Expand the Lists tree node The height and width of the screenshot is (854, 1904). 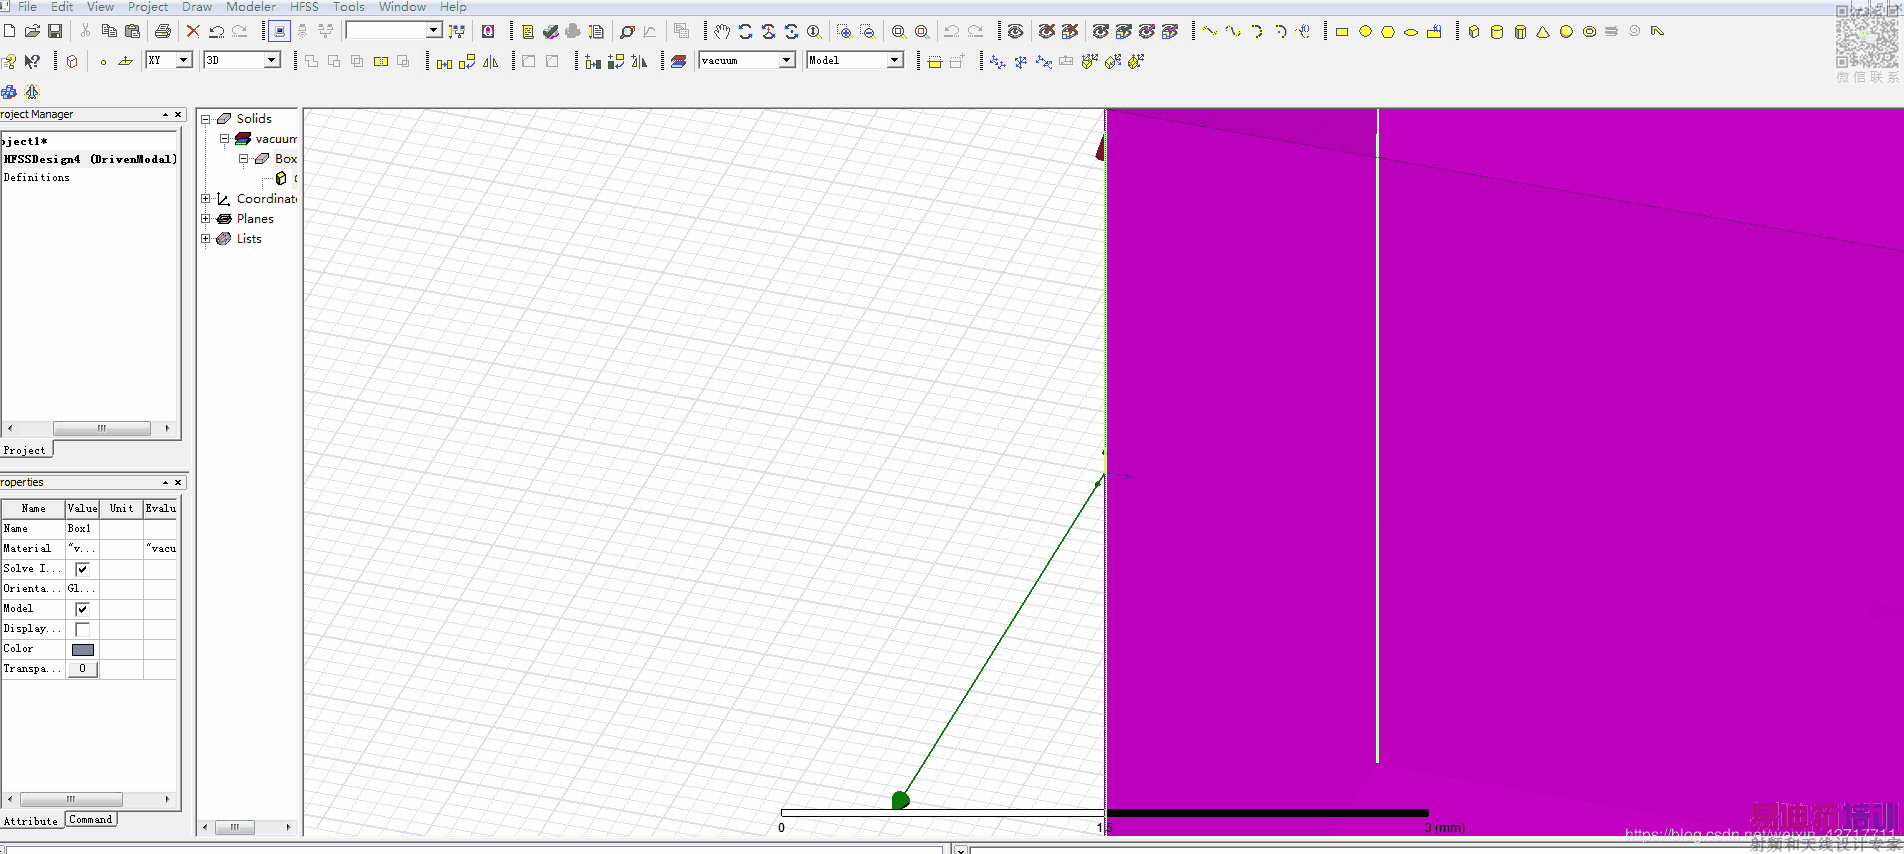click(206, 239)
